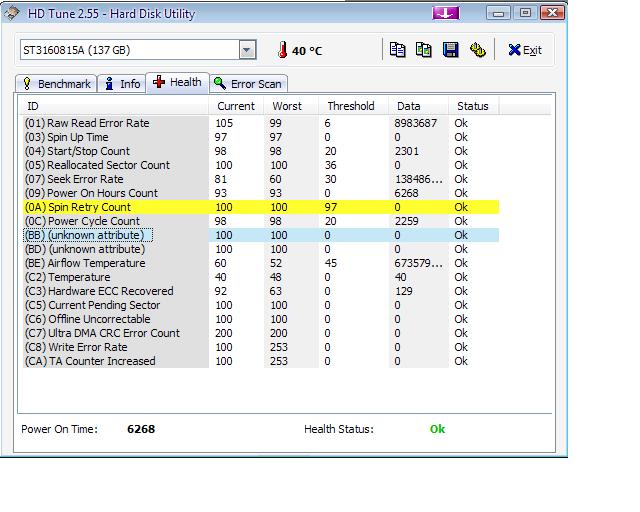Viewport: 640px width, 512px height.
Task: Open the drive selection dropdown arrow
Action: [x=247, y=50]
